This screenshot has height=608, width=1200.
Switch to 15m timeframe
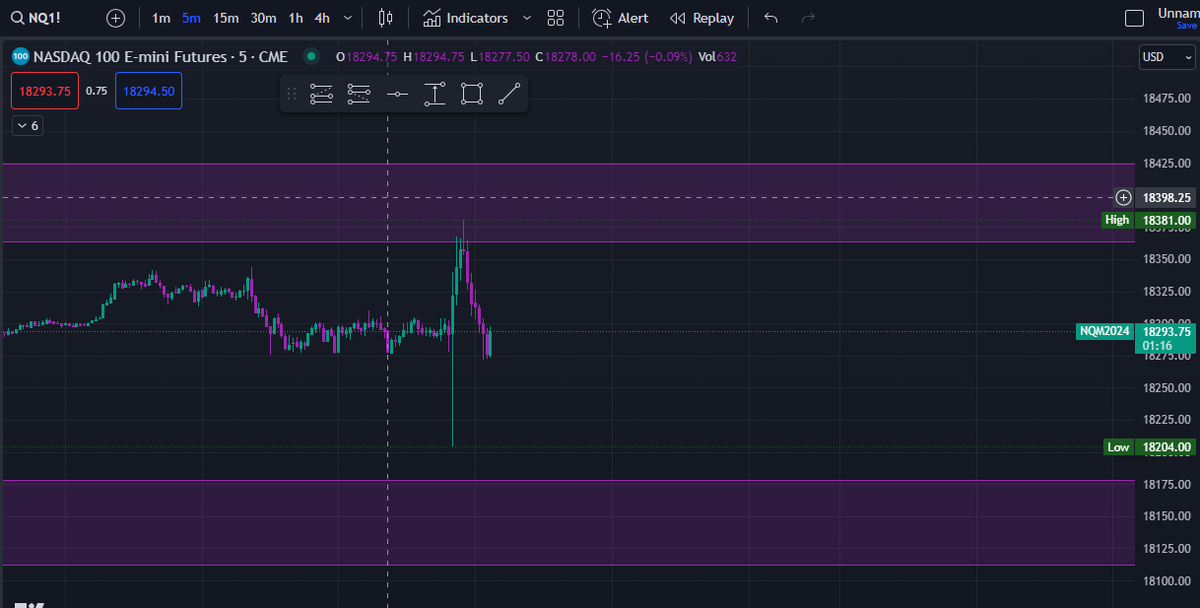point(226,18)
